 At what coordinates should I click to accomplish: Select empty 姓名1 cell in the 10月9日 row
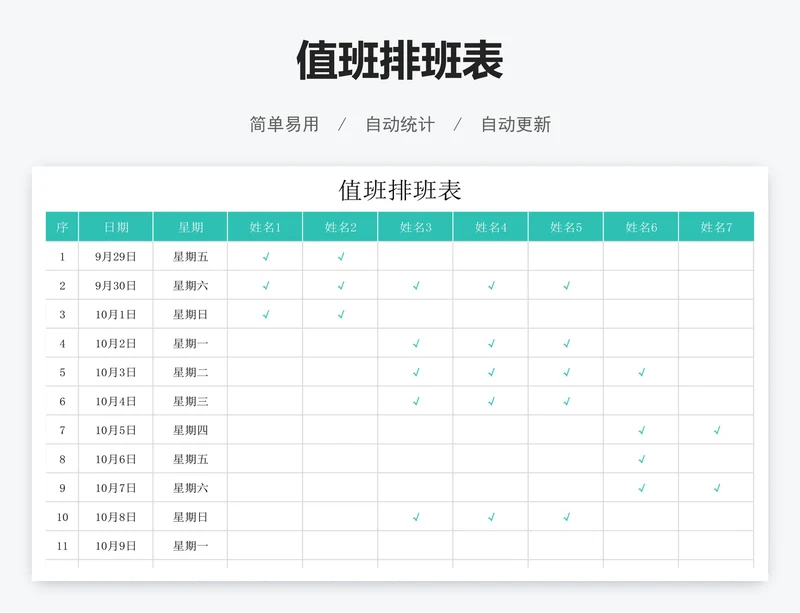pos(265,546)
